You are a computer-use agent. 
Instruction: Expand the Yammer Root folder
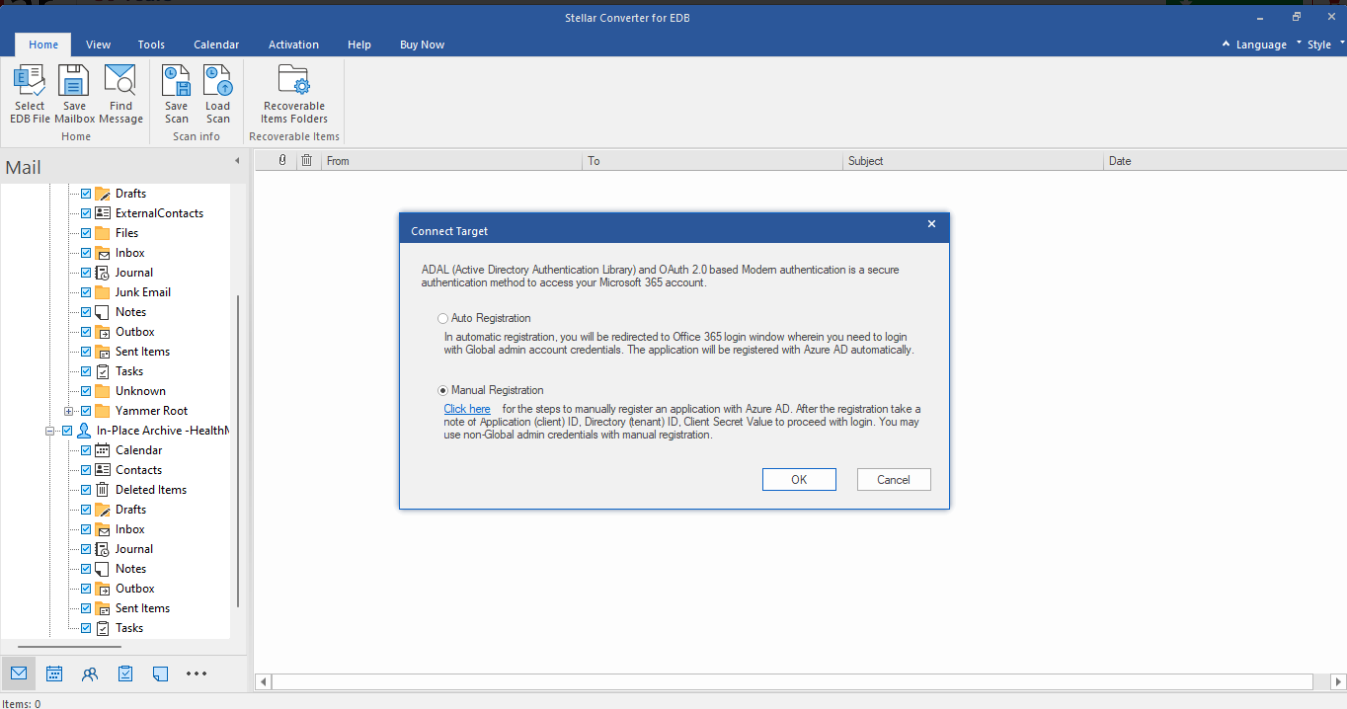pyautogui.click(x=68, y=411)
